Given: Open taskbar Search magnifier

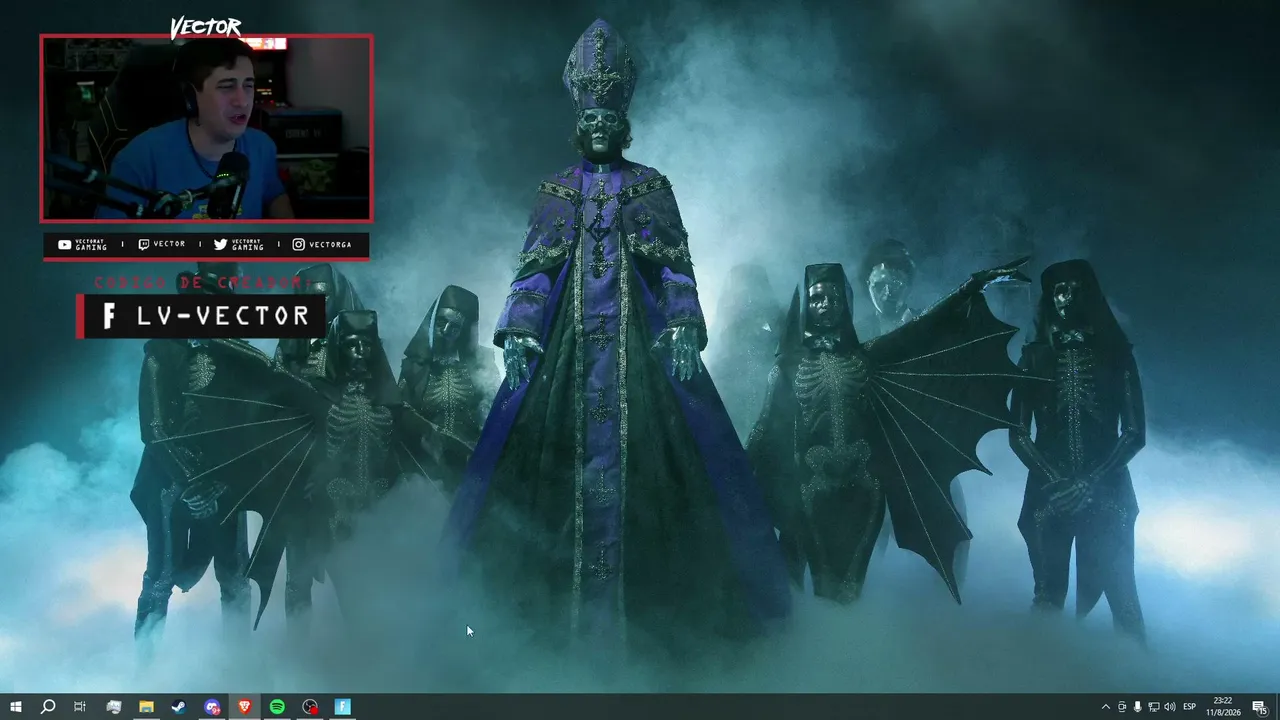Looking at the screenshot, I should pyautogui.click(x=47, y=707).
